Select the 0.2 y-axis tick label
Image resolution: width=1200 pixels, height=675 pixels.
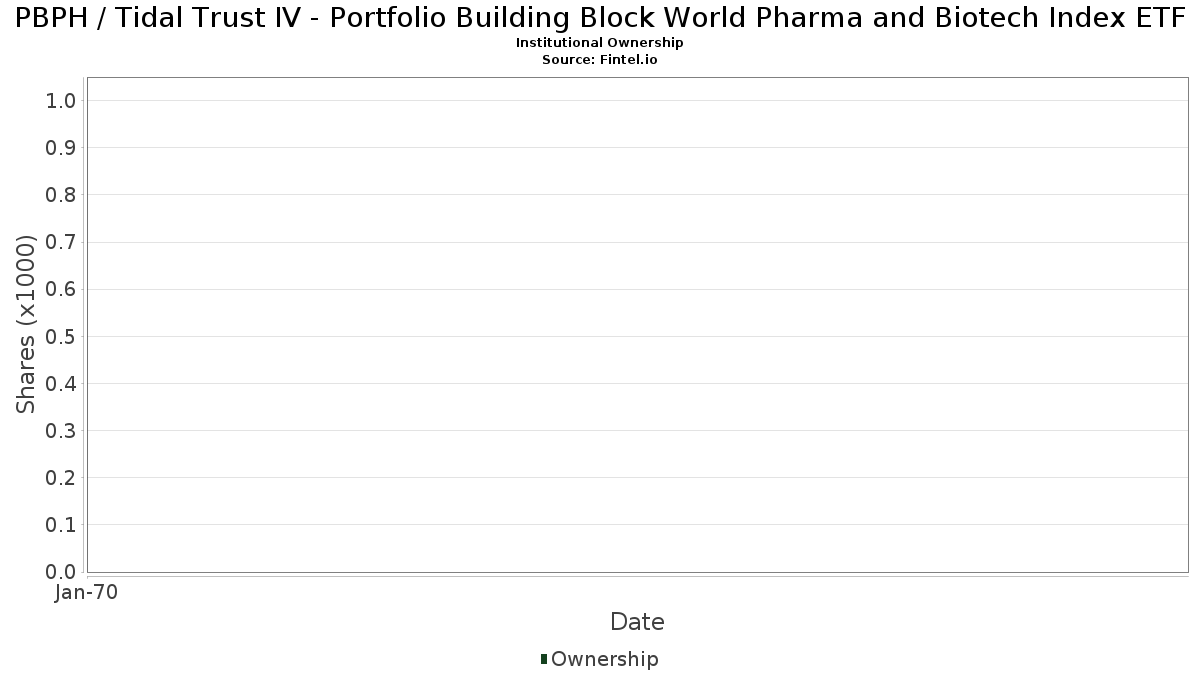(61, 478)
